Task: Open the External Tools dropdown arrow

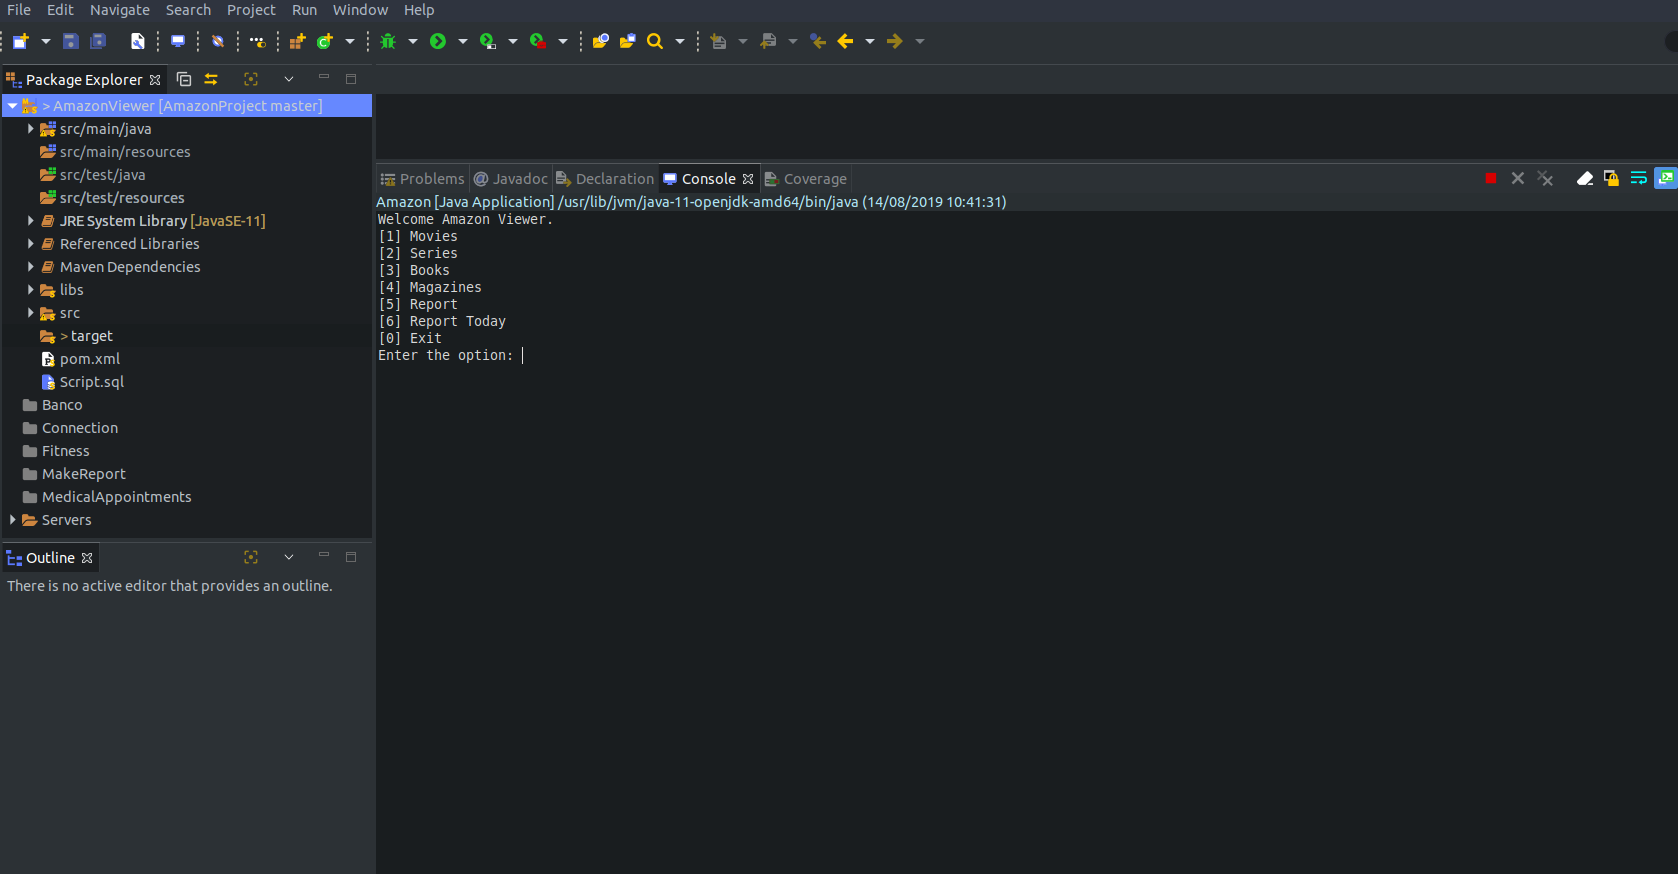Action: (x=563, y=41)
